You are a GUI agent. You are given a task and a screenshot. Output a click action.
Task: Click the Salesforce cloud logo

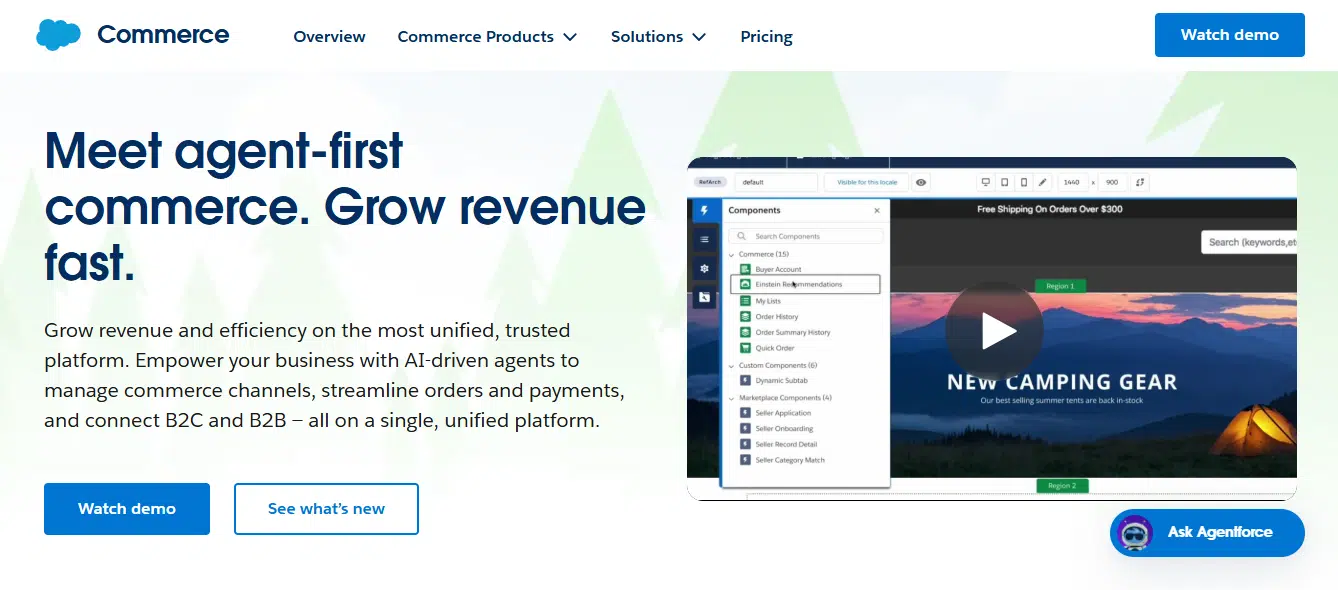click(58, 35)
